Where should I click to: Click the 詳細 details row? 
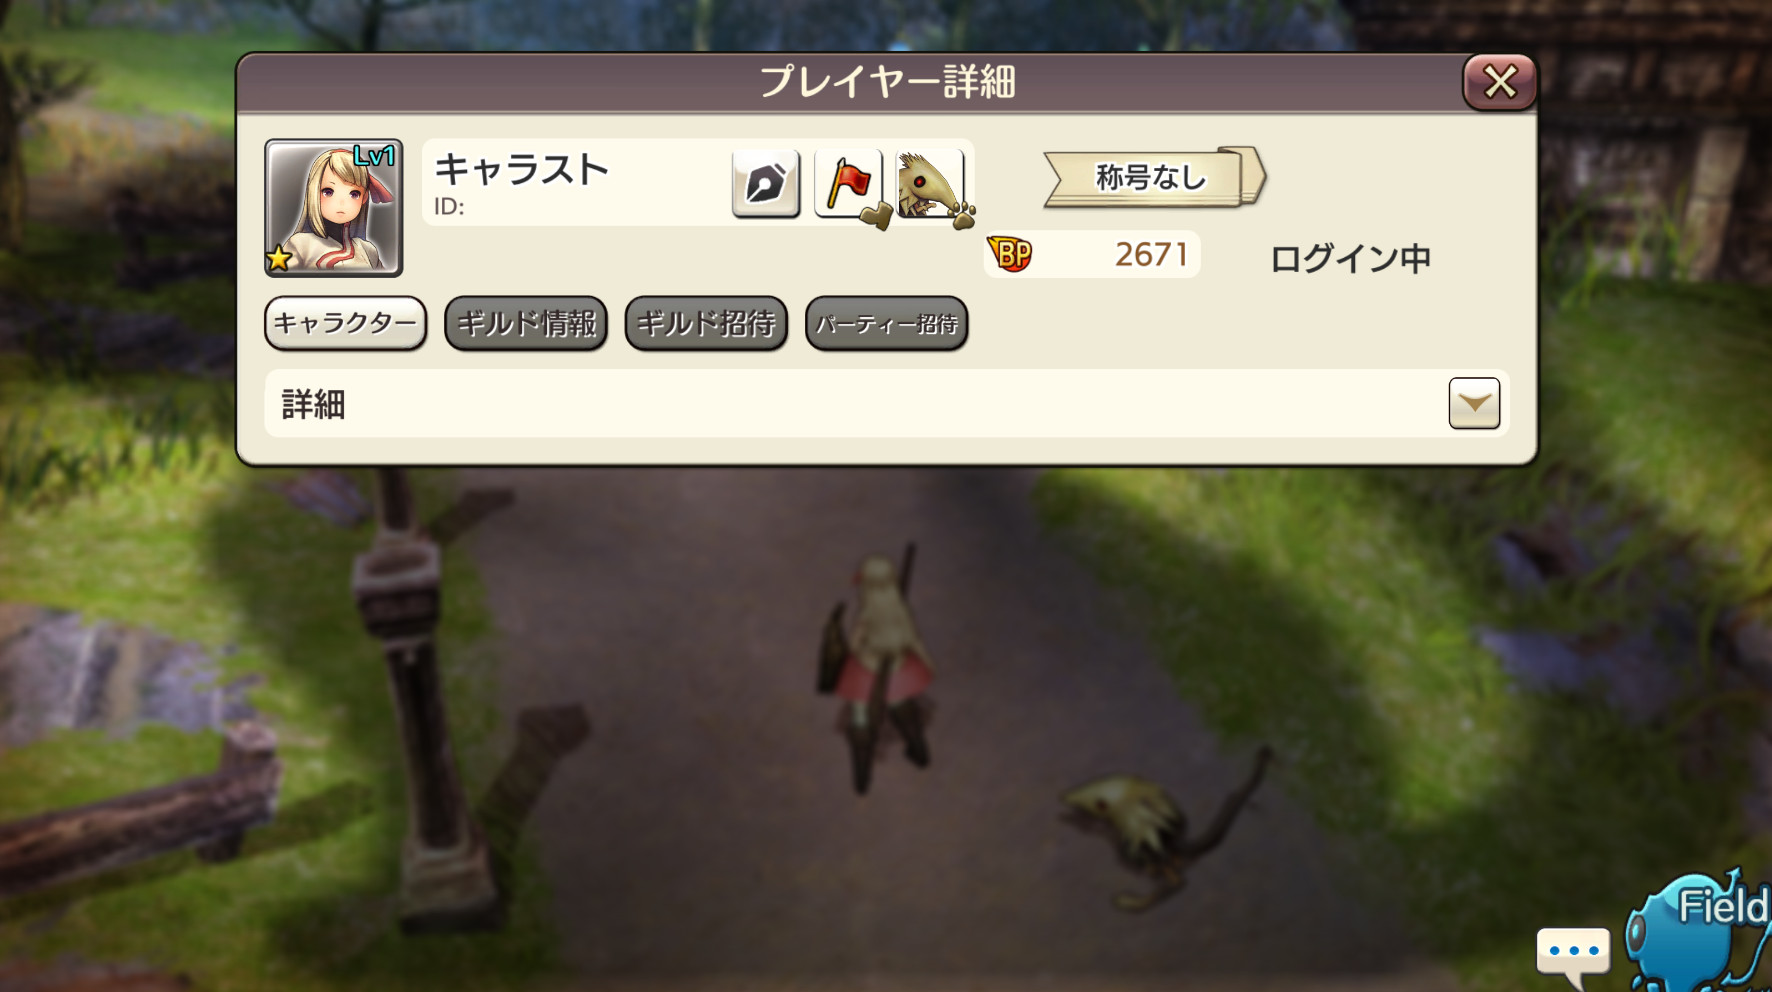886,403
